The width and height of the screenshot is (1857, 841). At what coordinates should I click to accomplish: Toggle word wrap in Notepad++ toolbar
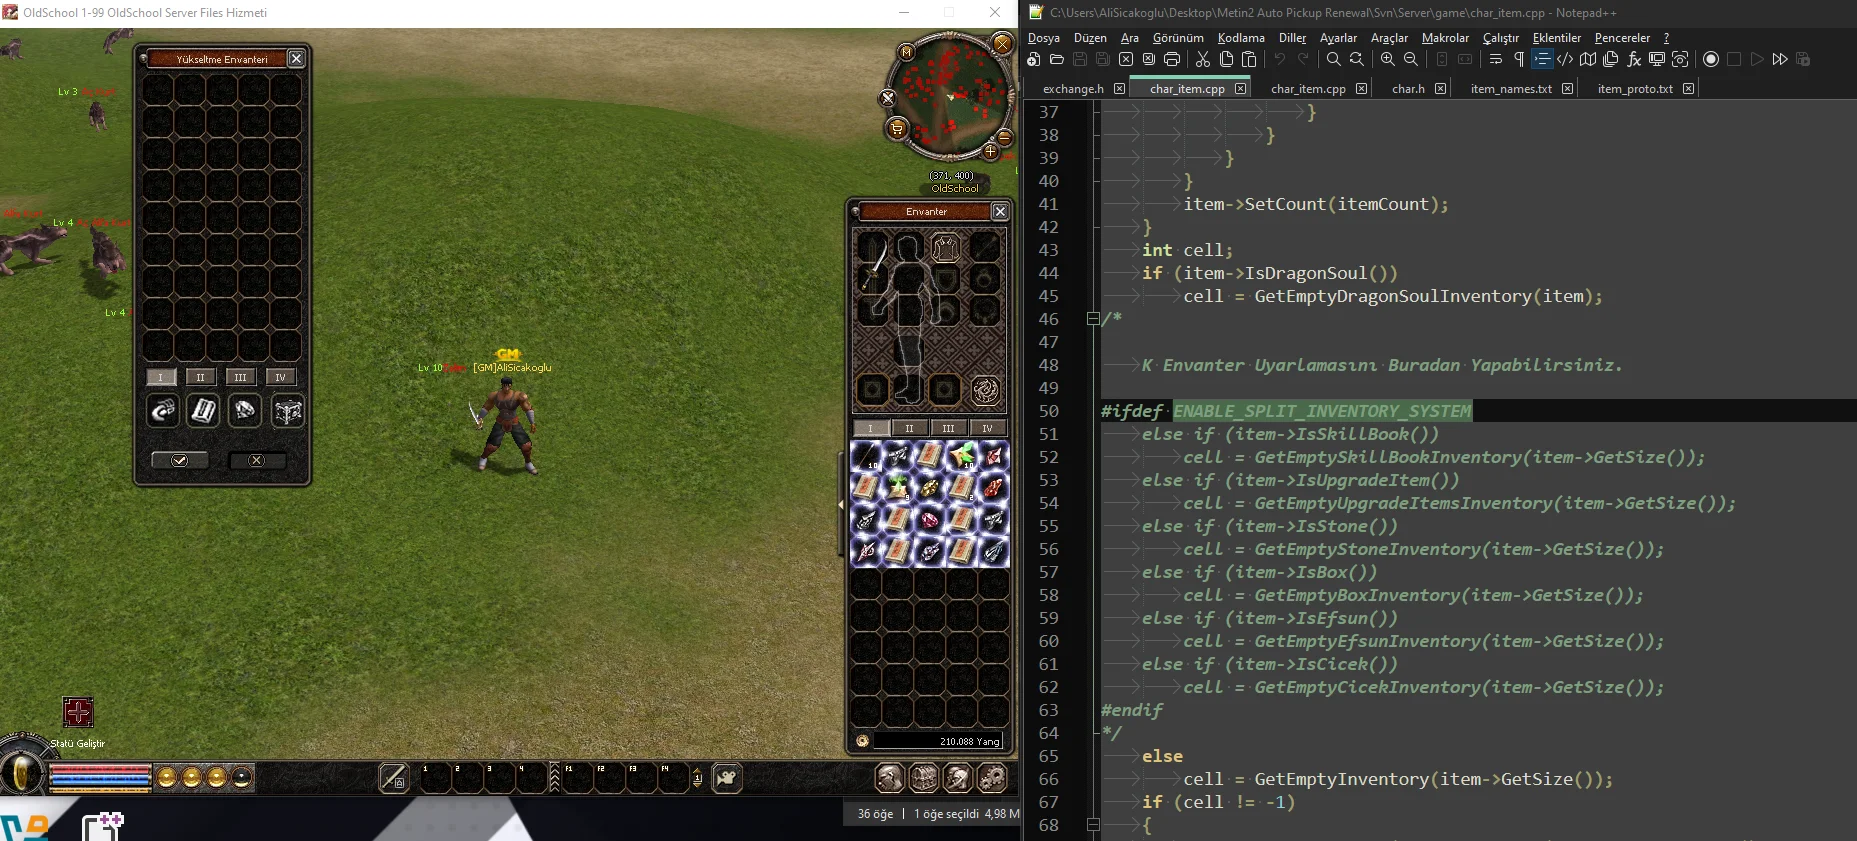click(x=1496, y=60)
